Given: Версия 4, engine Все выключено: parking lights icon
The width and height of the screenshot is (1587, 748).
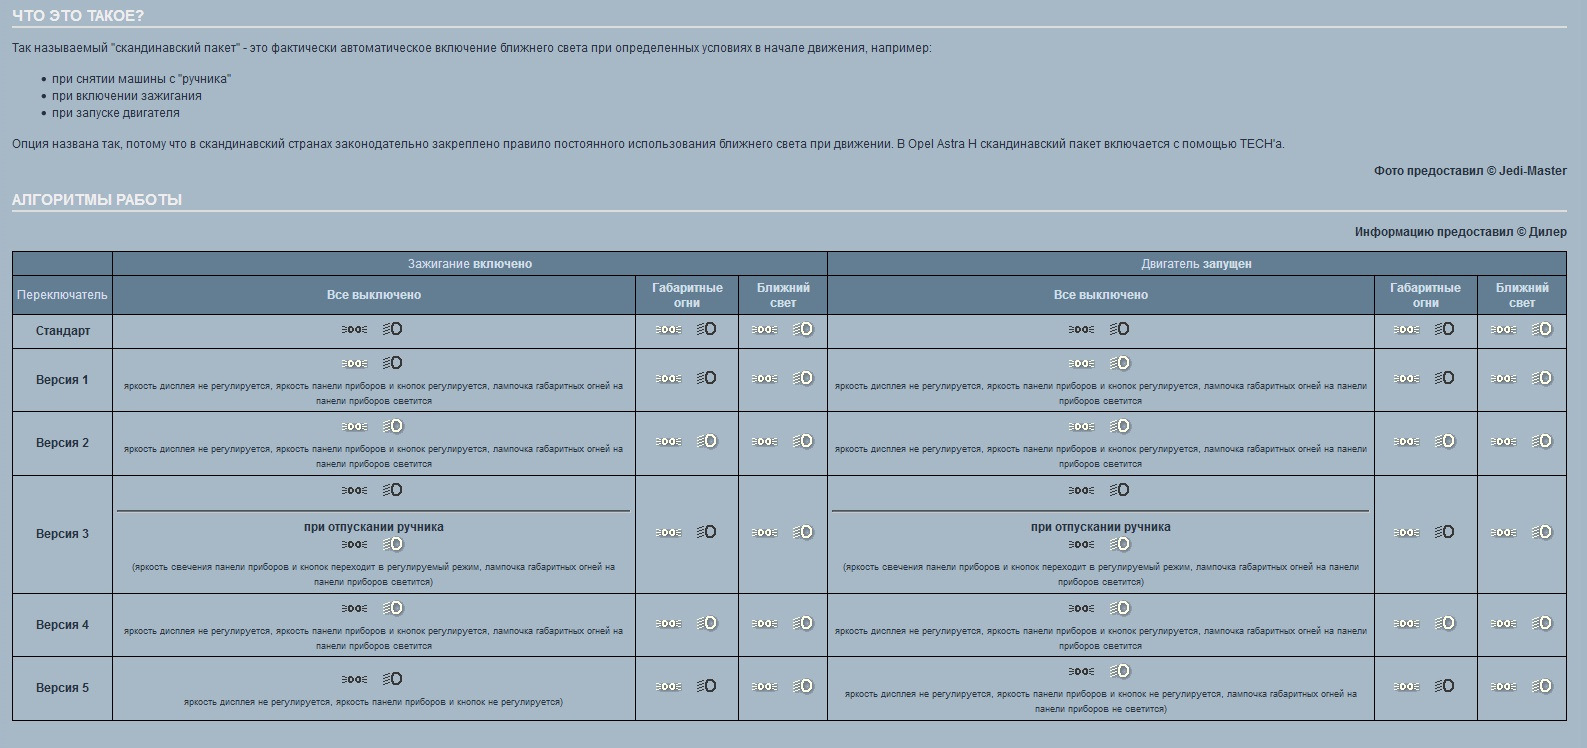Looking at the screenshot, I should [1081, 608].
